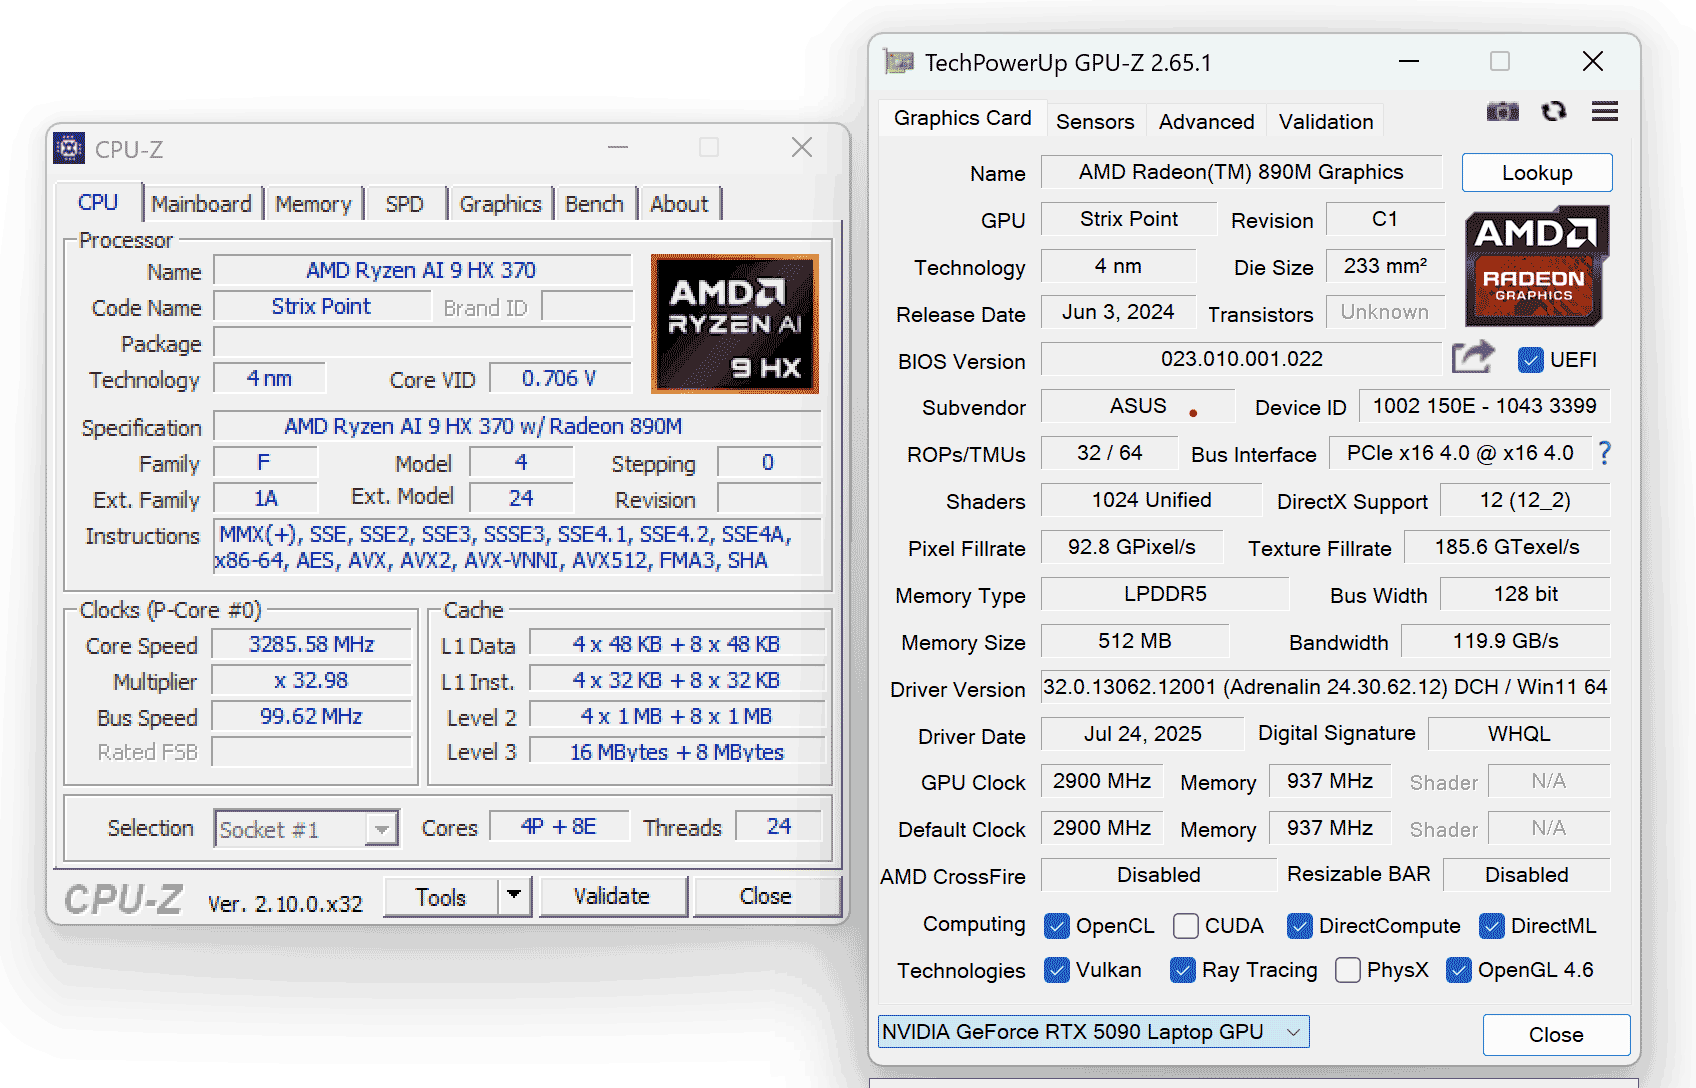Click the Bus Interface question mark
1696x1088 pixels.
(1604, 453)
